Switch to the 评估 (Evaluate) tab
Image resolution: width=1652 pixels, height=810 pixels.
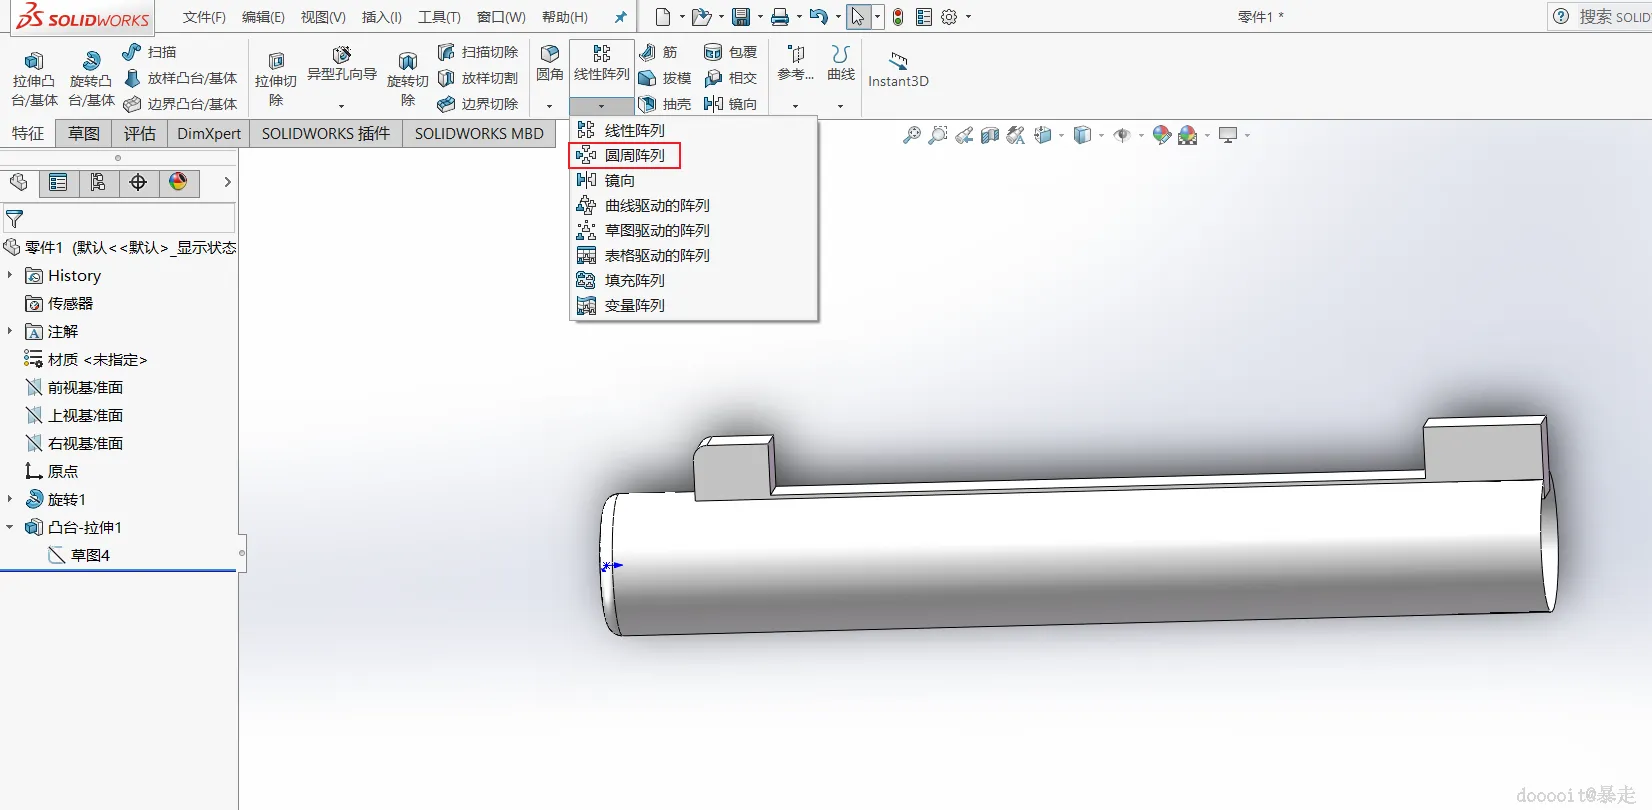tap(140, 134)
